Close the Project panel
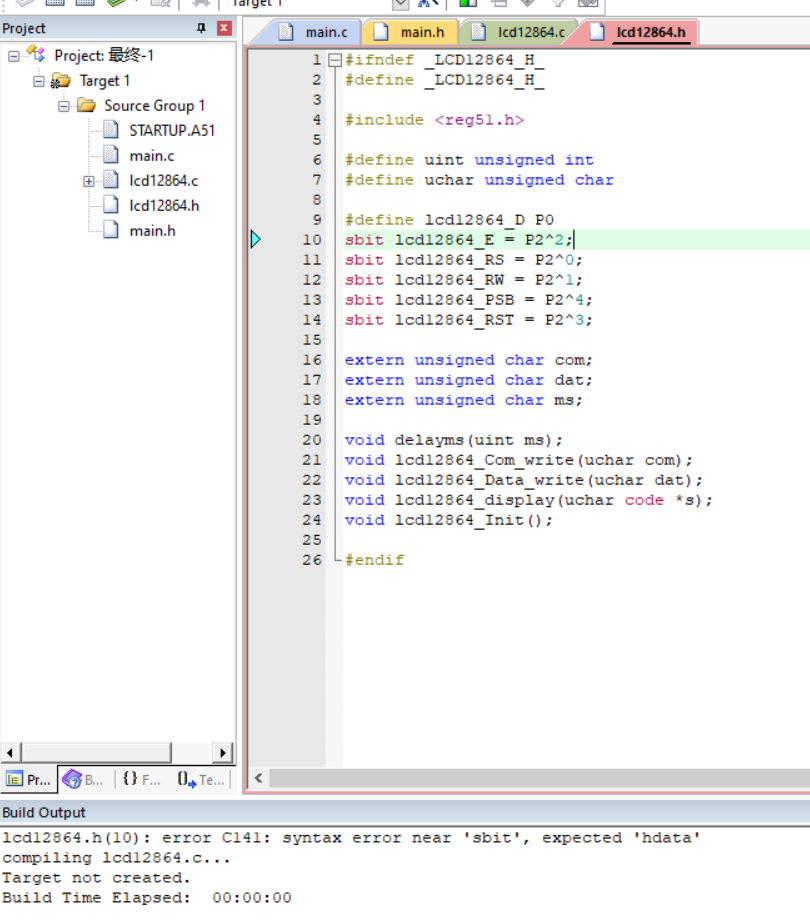This screenshot has width=810, height=921. tap(224, 28)
